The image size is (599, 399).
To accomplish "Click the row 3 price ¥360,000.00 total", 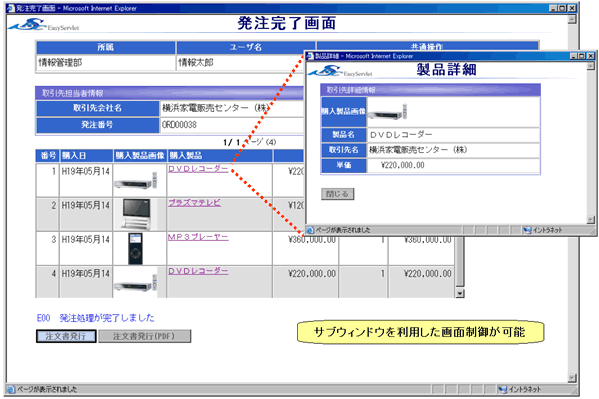I will tap(428, 240).
